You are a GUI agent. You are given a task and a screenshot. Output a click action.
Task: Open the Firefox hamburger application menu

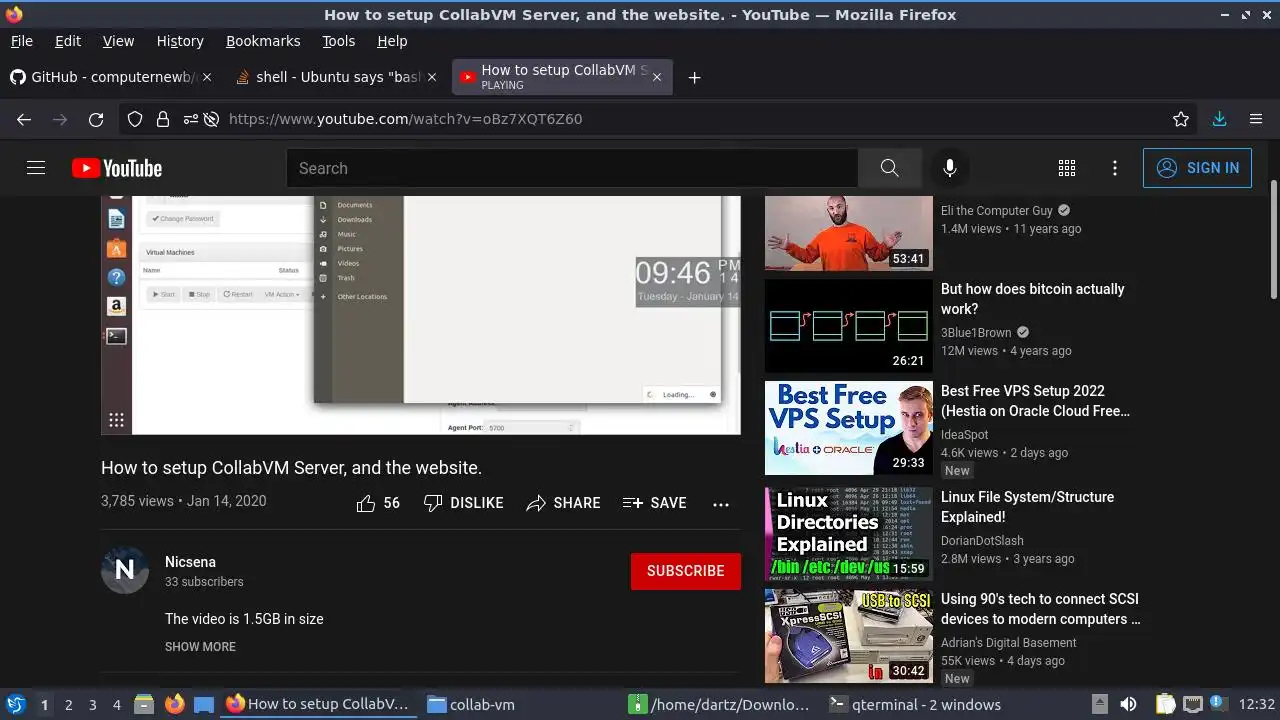click(x=1256, y=119)
